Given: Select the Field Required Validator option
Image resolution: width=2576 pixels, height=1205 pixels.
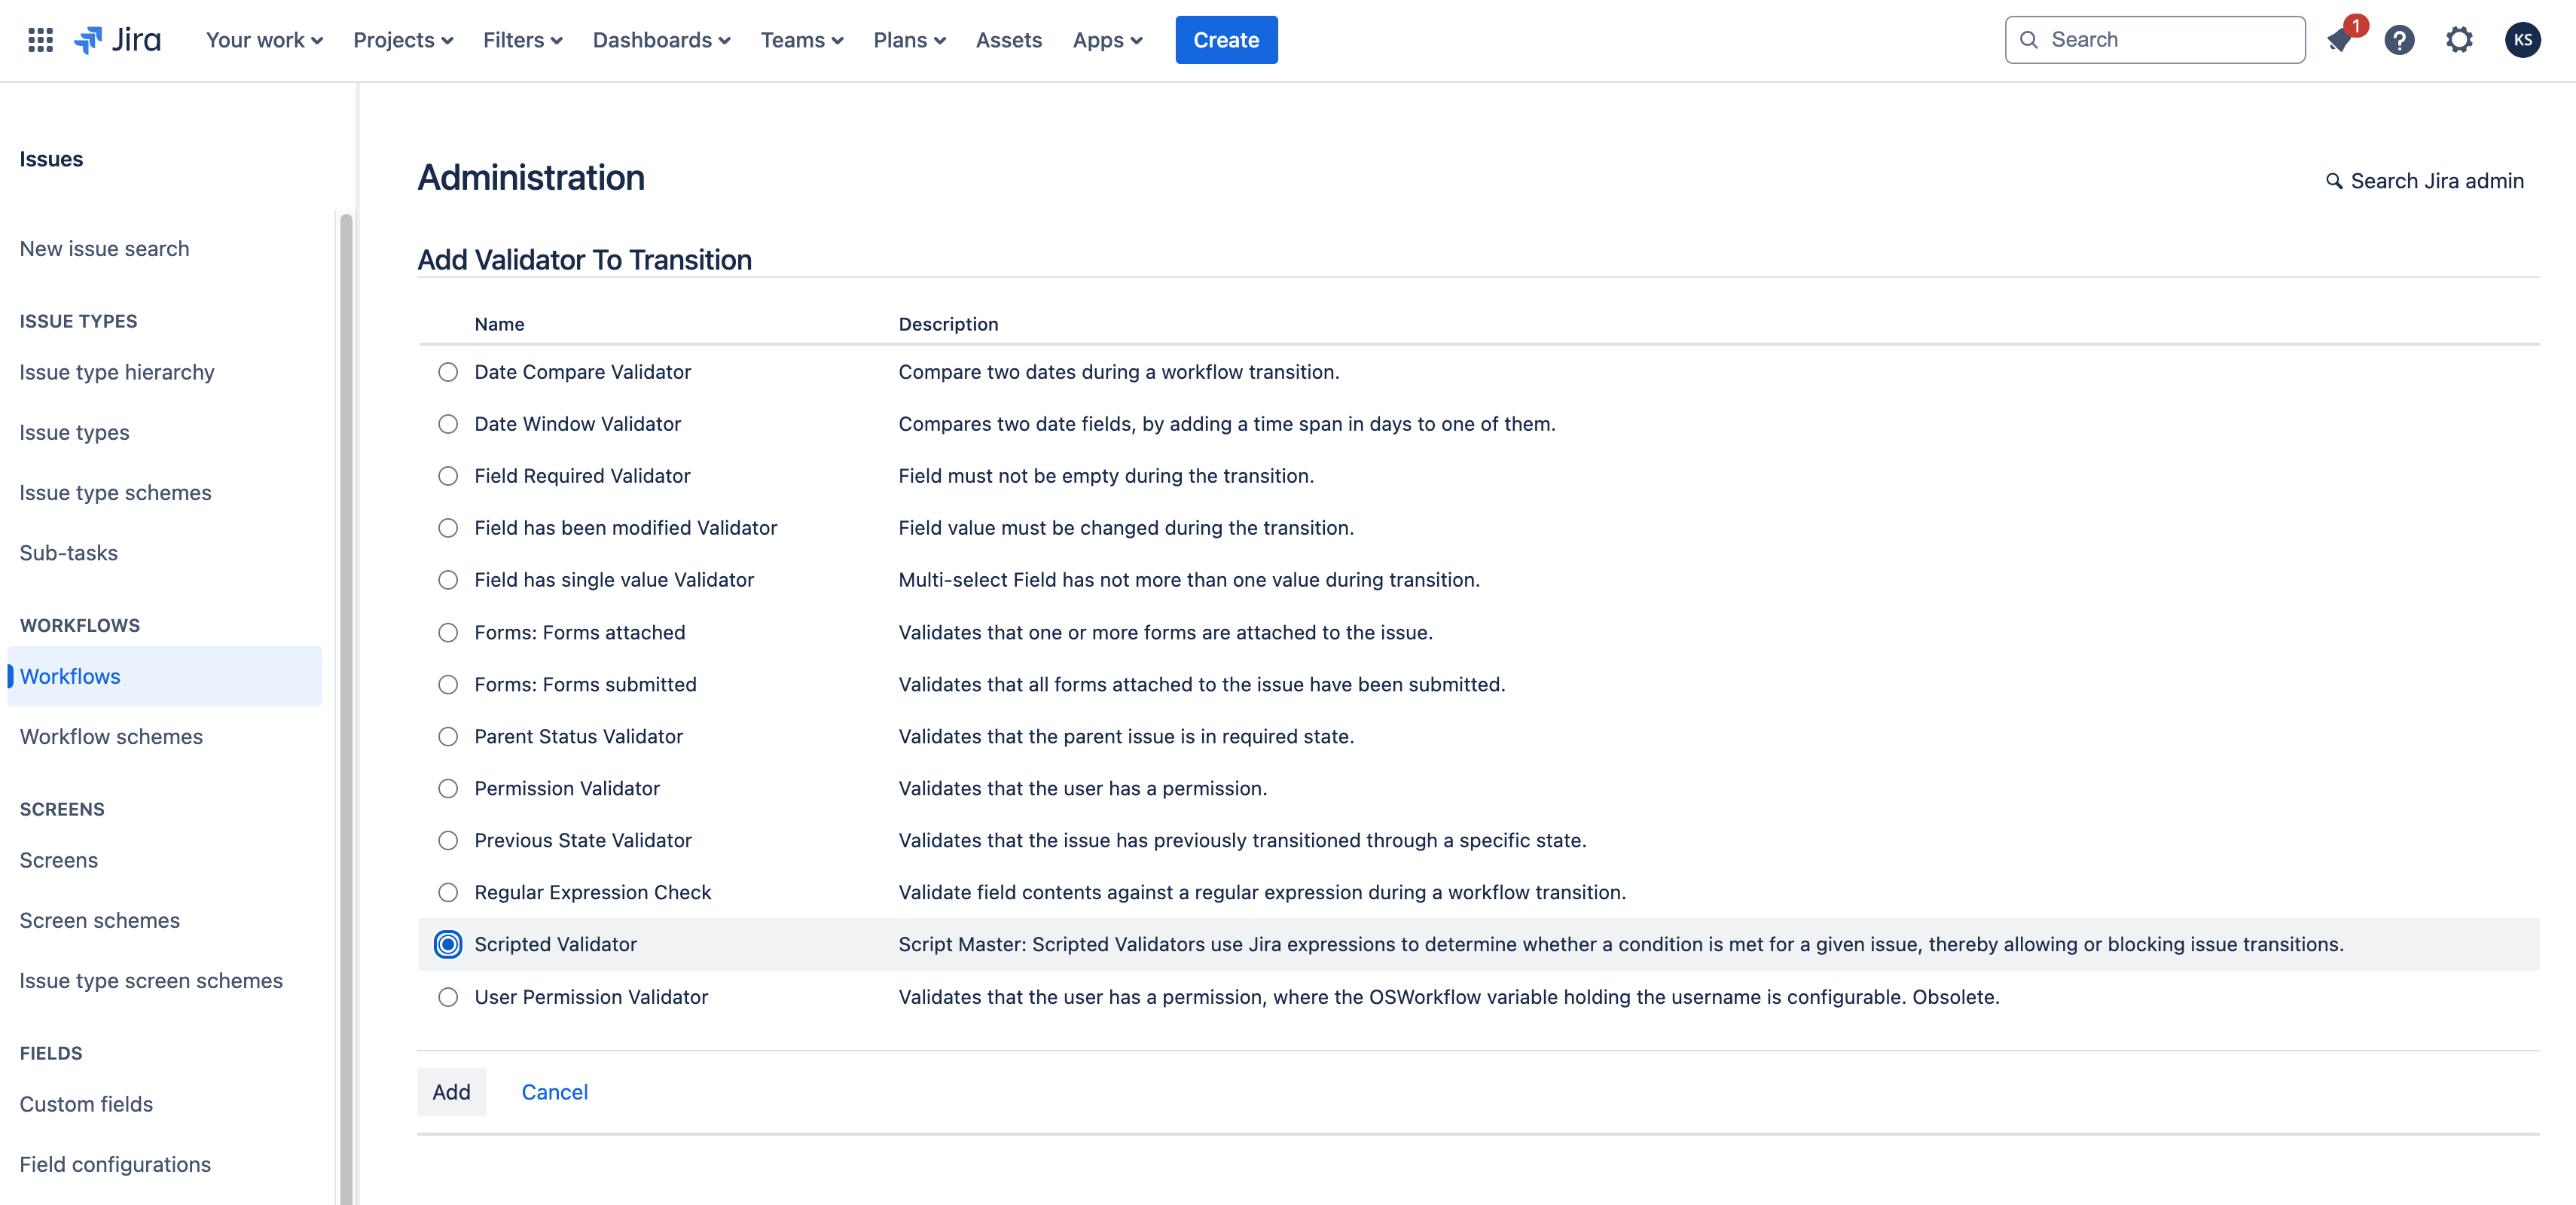Looking at the screenshot, I should click(448, 476).
